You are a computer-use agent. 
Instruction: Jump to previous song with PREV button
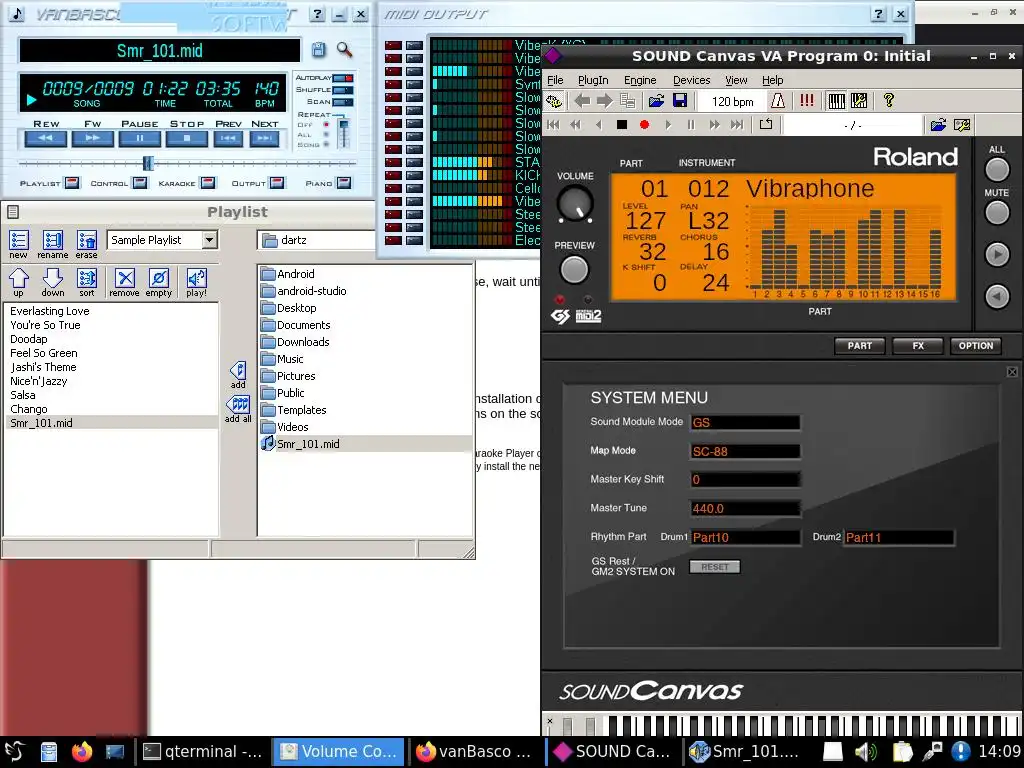tap(228, 138)
